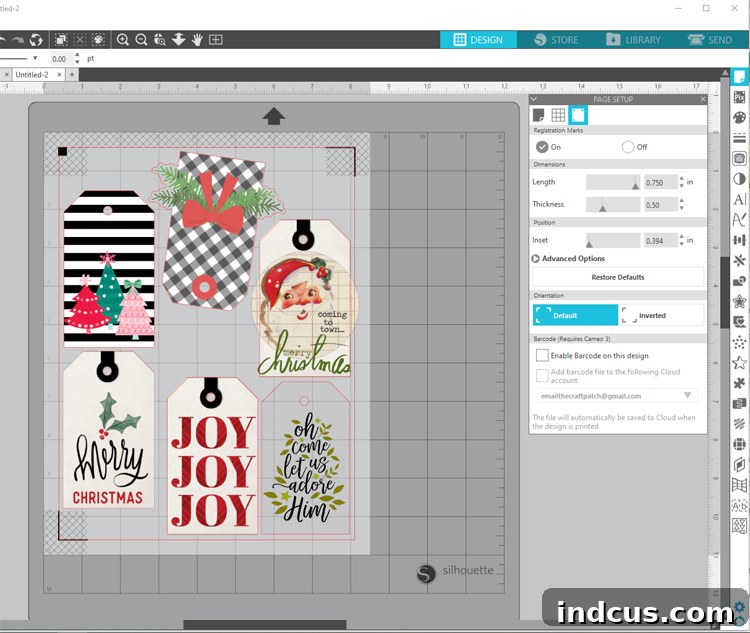Increase line thickness pt stepper
The image size is (750, 633).
(x=77, y=56)
